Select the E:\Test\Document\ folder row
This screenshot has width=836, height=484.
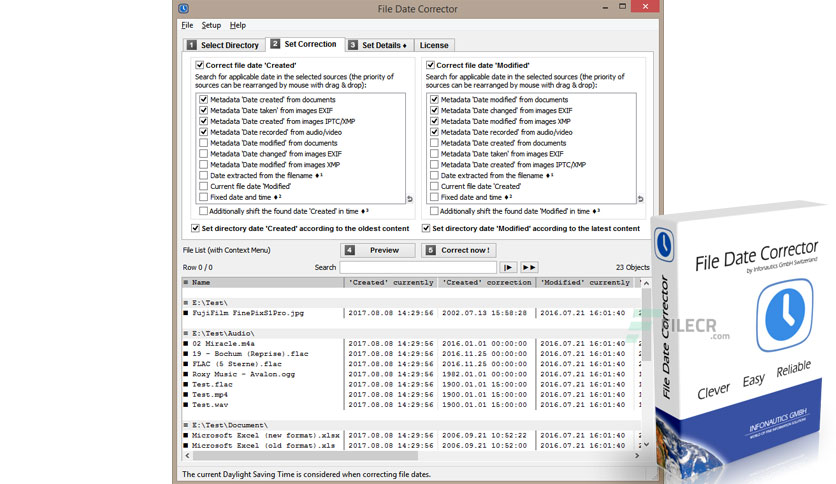click(x=411, y=425)
